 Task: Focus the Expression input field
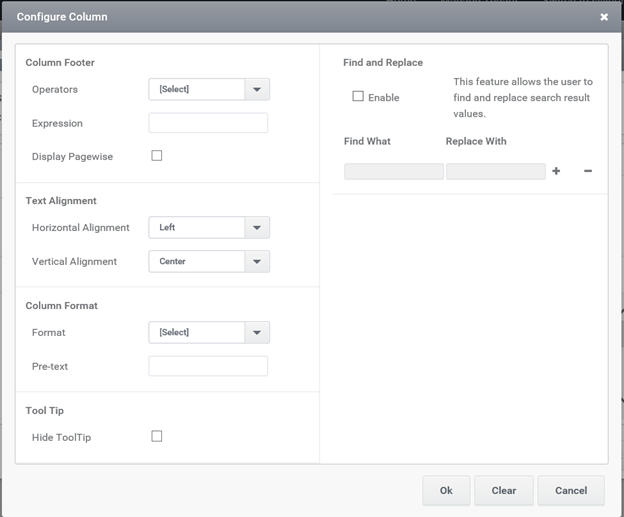[208, 123]
